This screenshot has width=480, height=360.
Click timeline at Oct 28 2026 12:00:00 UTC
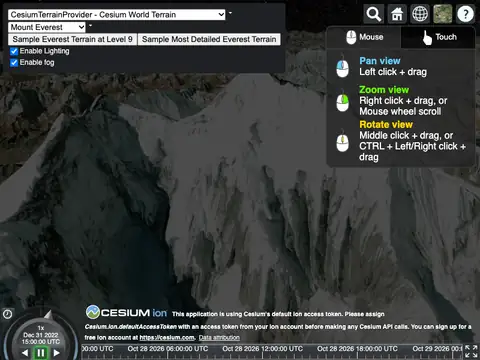click(x=263, y=349)
